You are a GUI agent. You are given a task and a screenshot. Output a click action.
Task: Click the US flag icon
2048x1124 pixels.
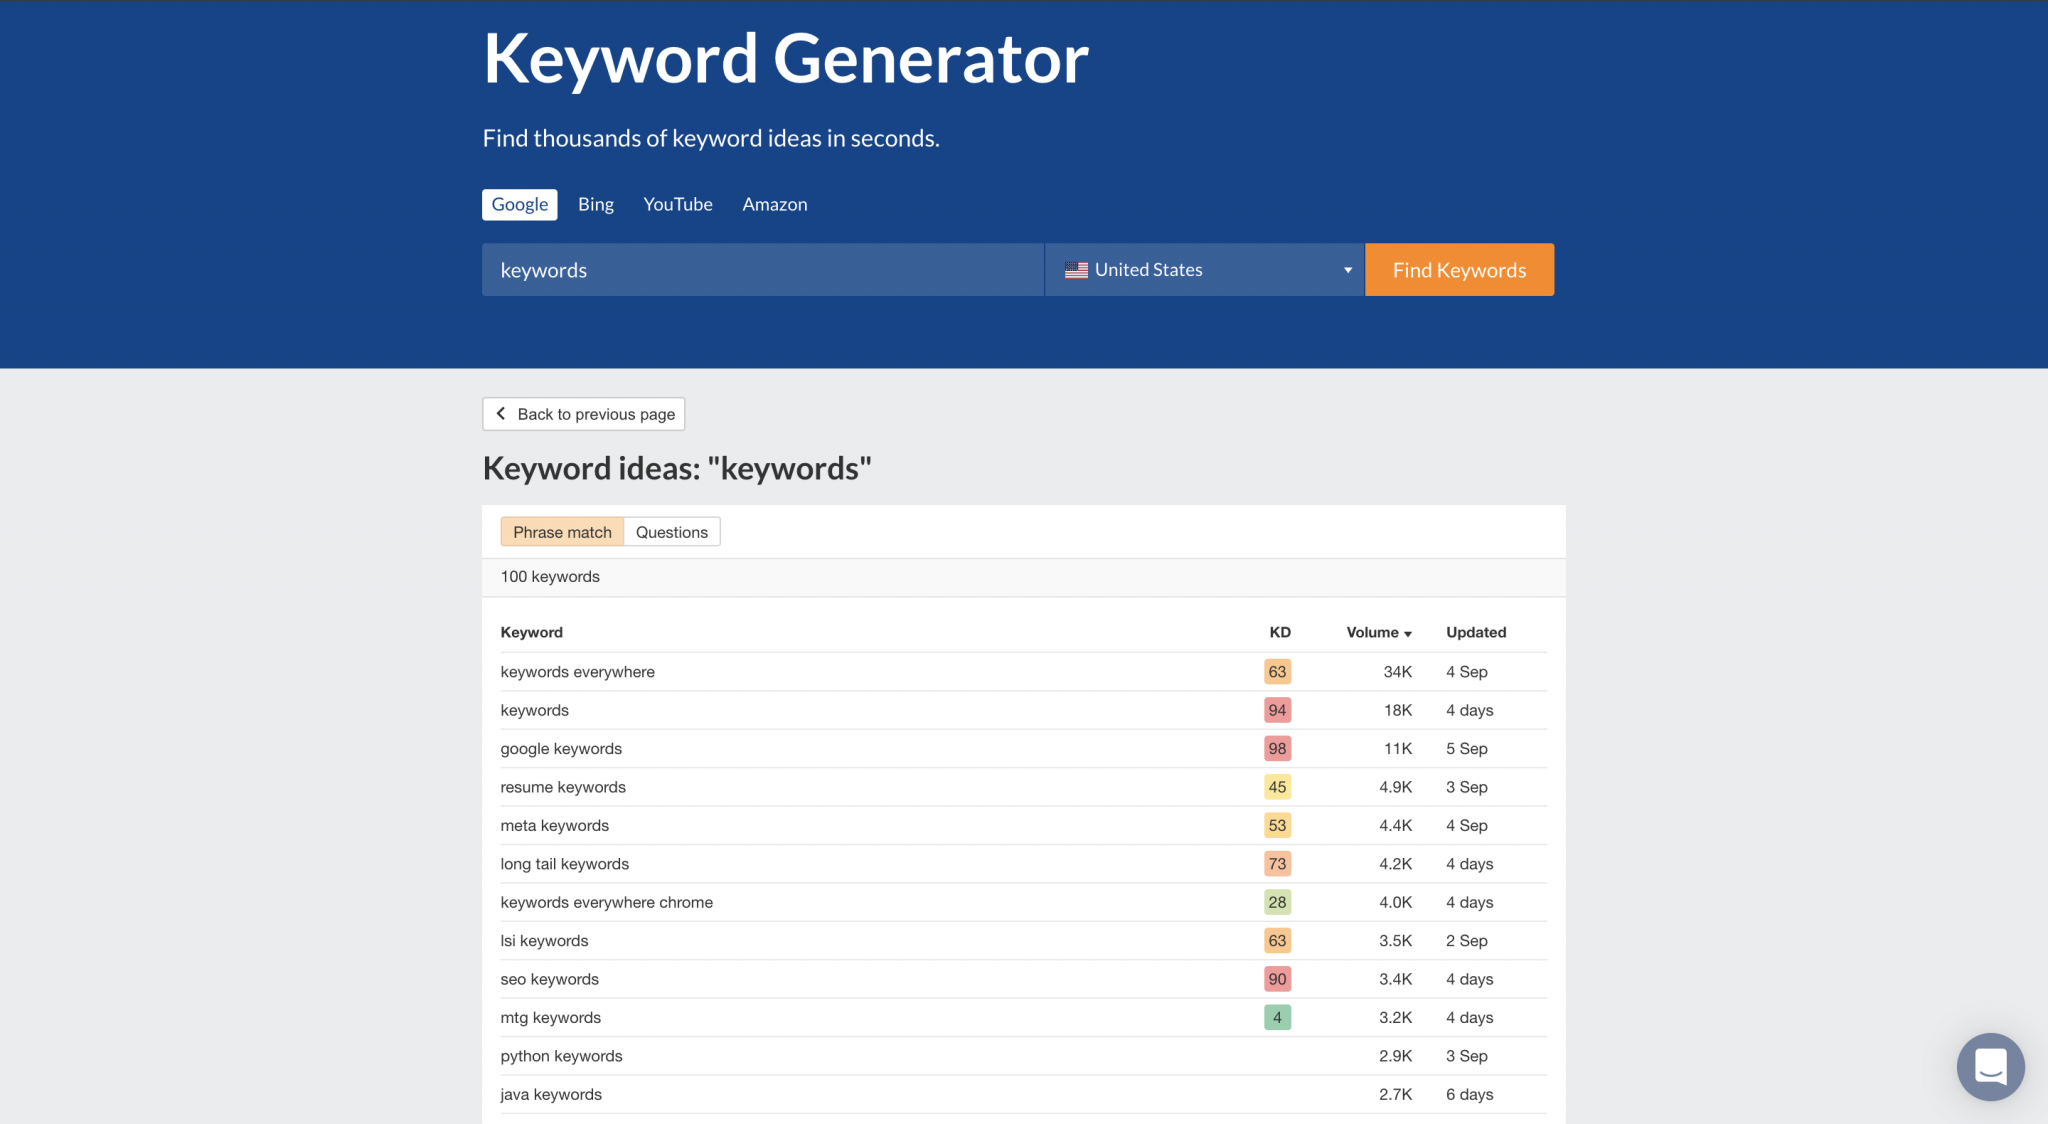point(1076,270)
